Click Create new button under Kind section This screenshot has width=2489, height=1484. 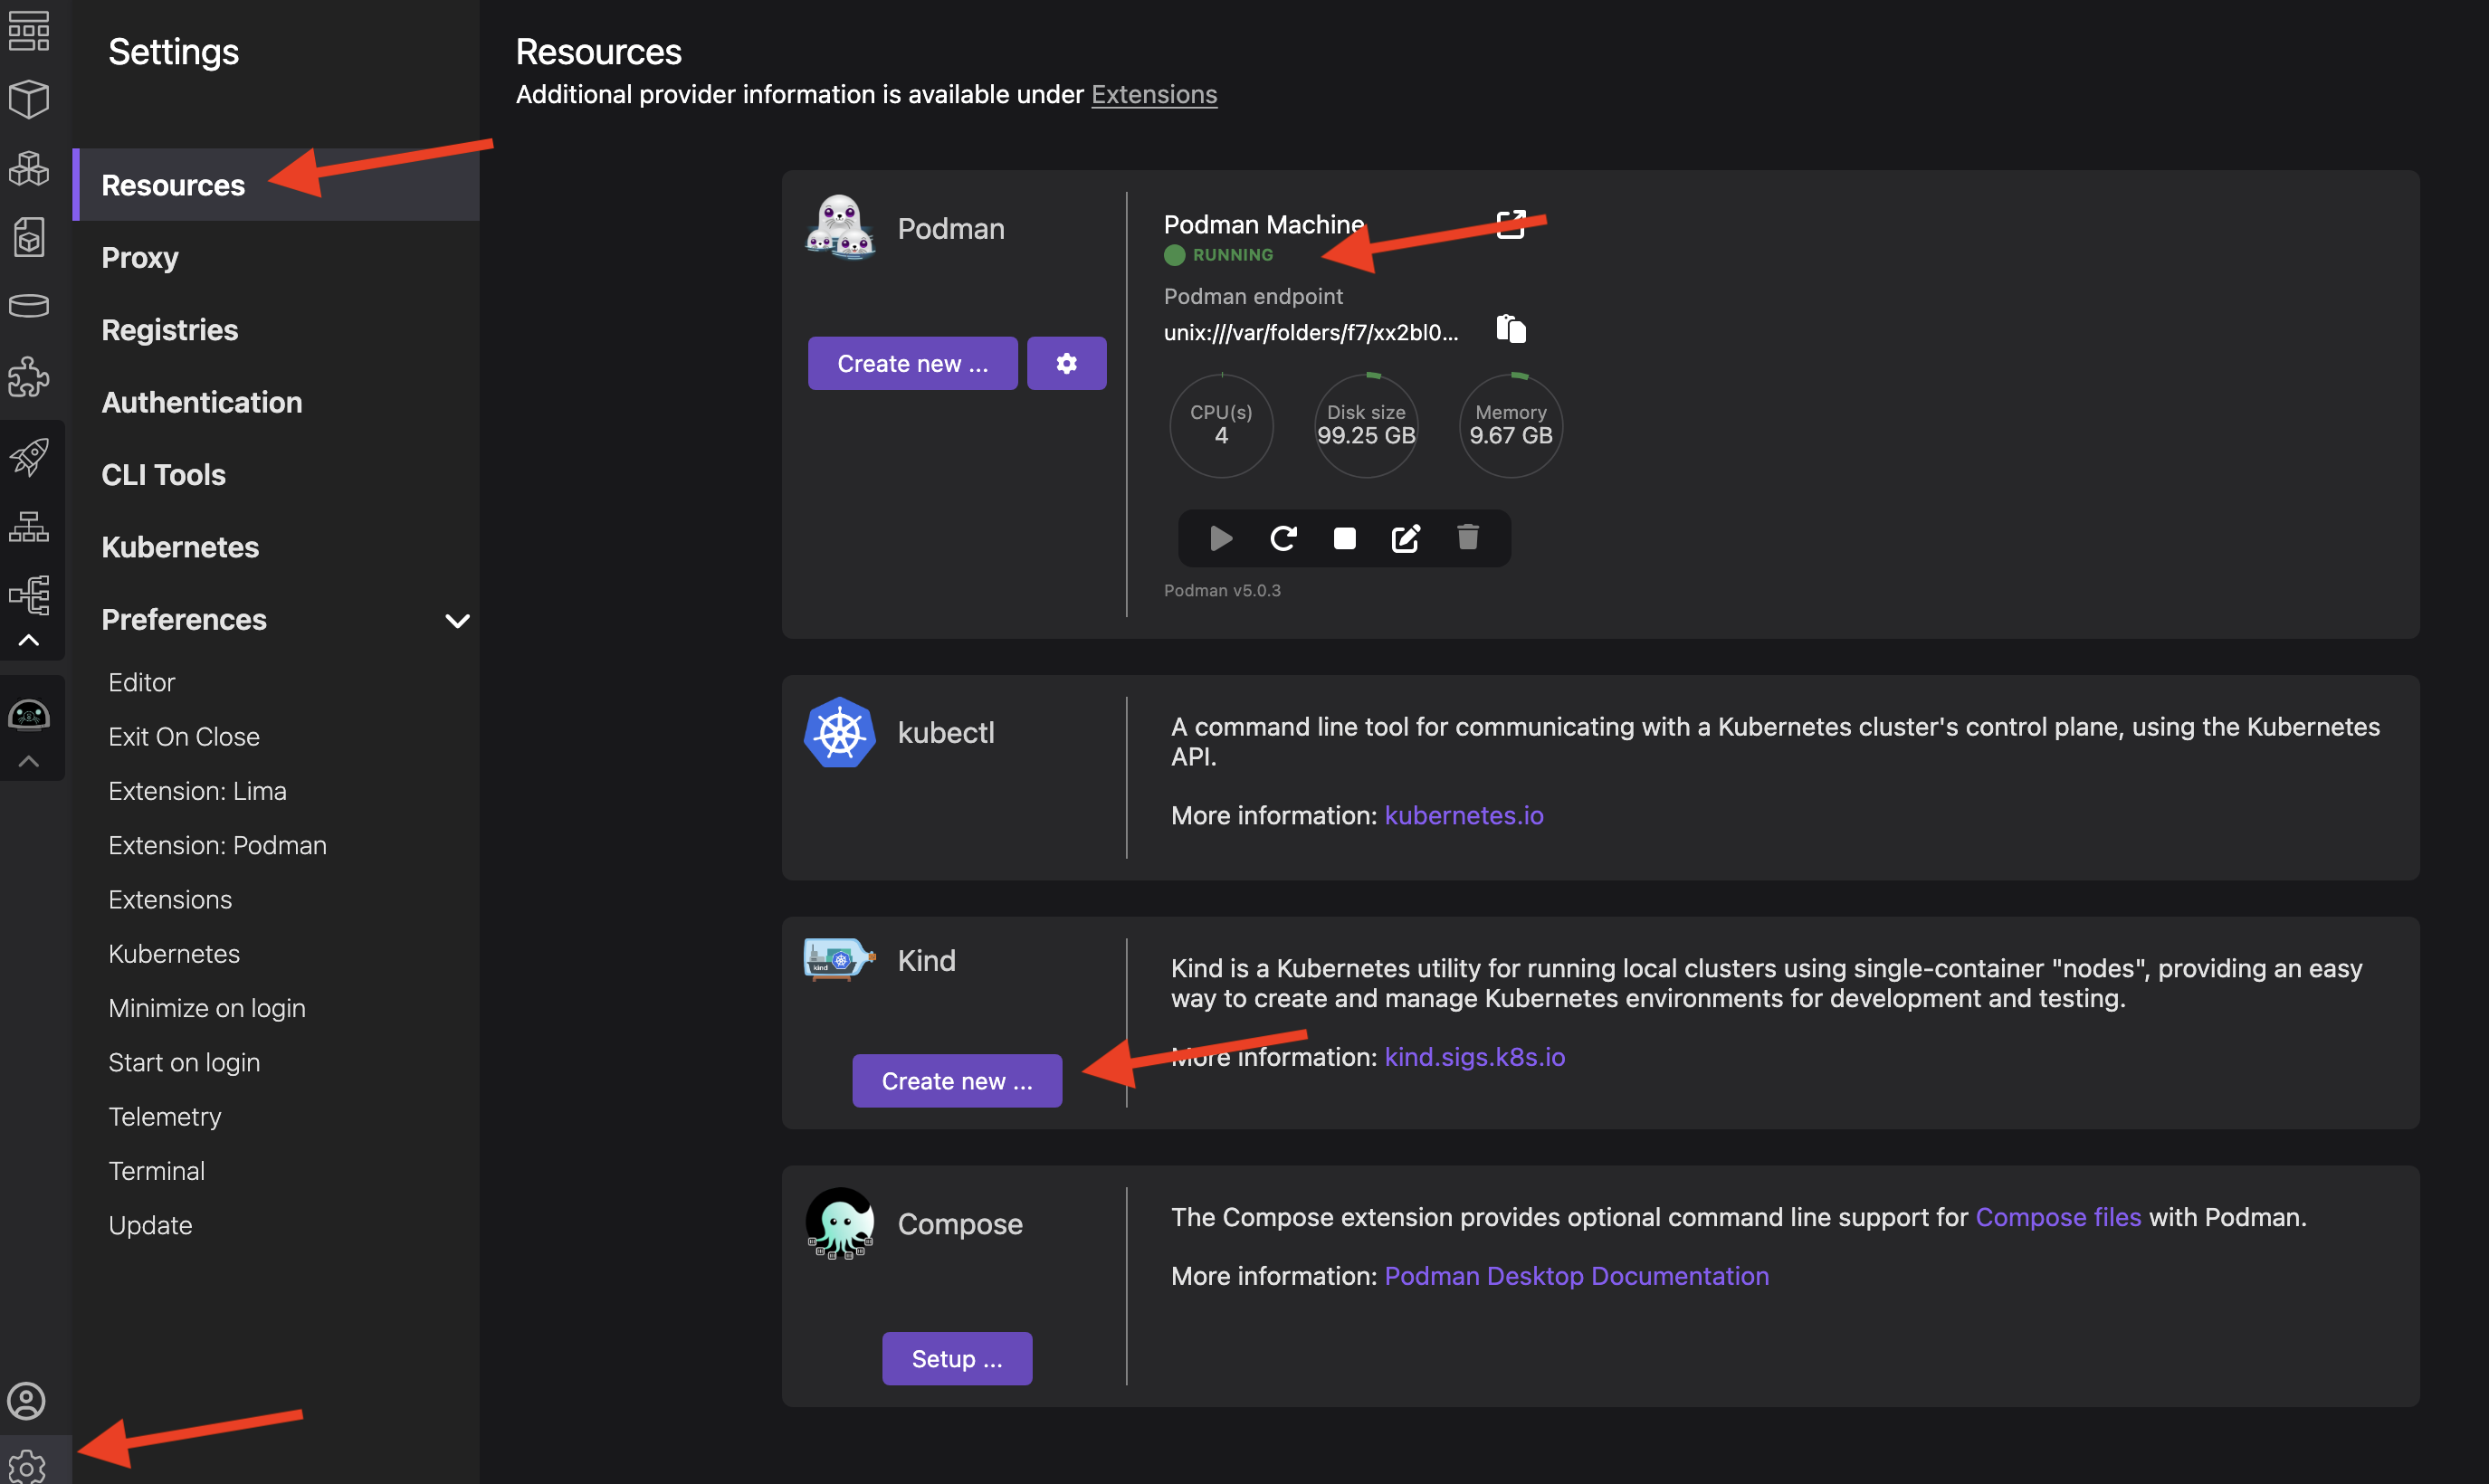pyautogui.click(x=956, y=1080)
